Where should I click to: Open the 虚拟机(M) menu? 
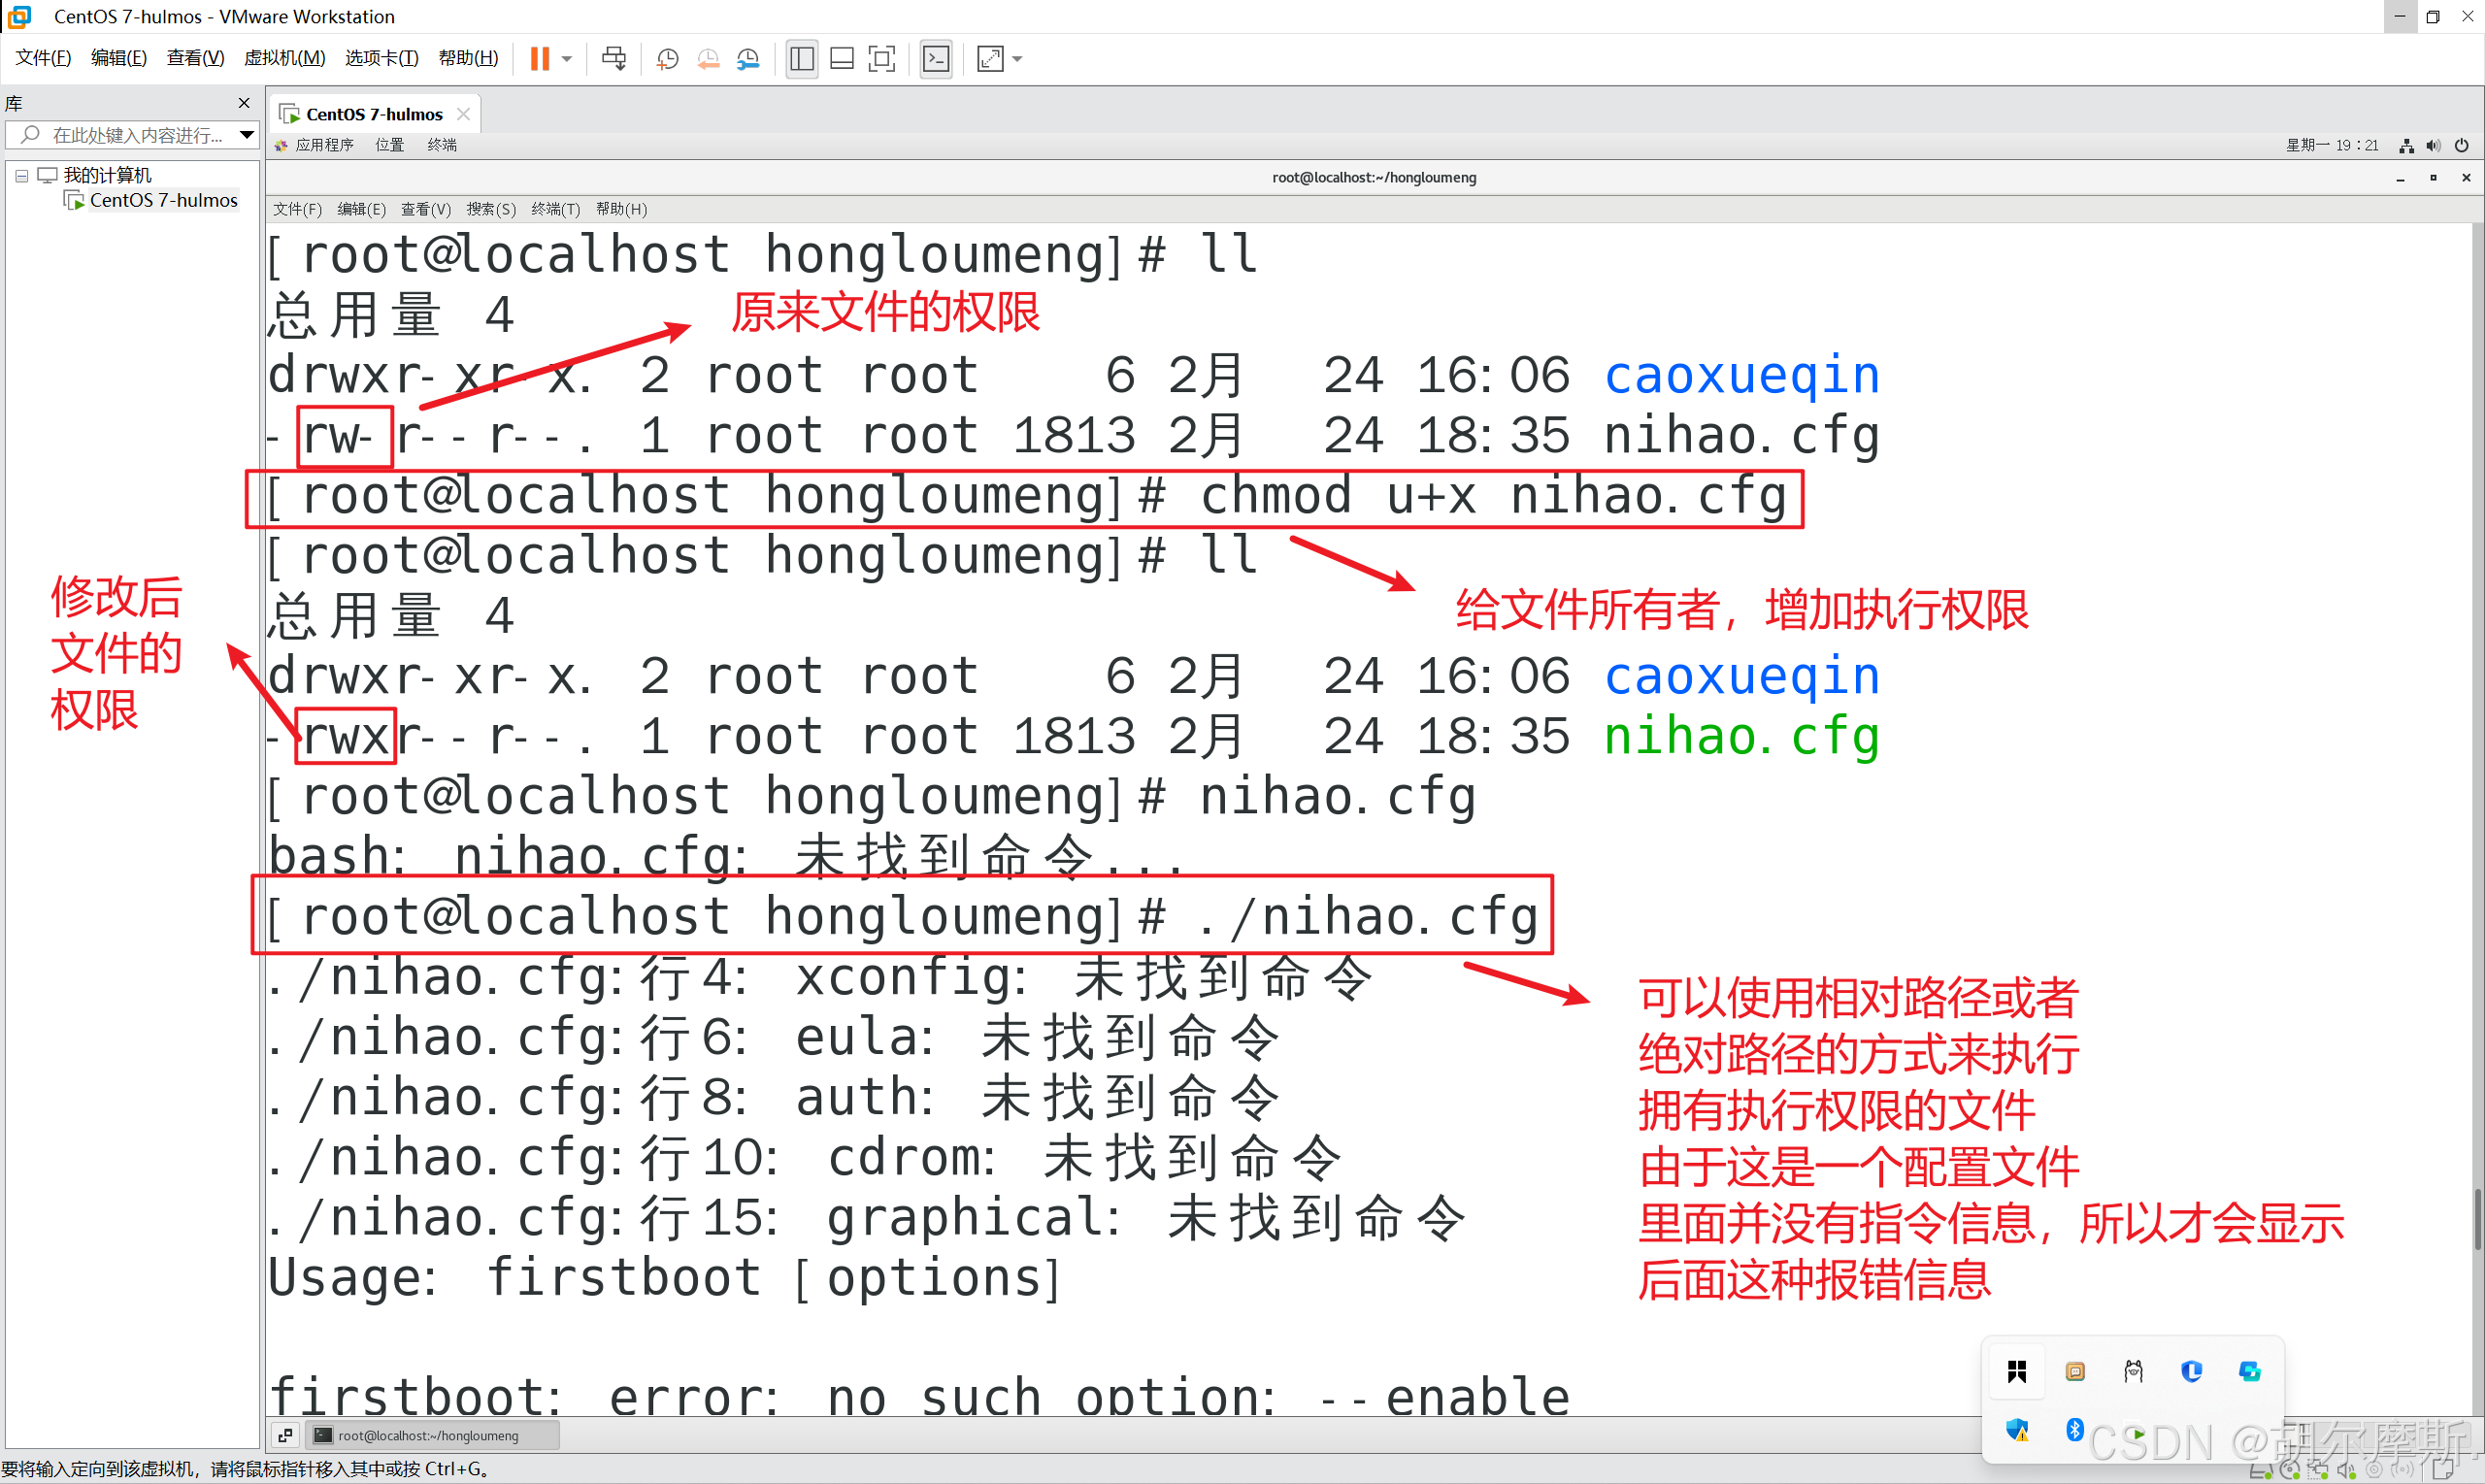coord(284,58)
